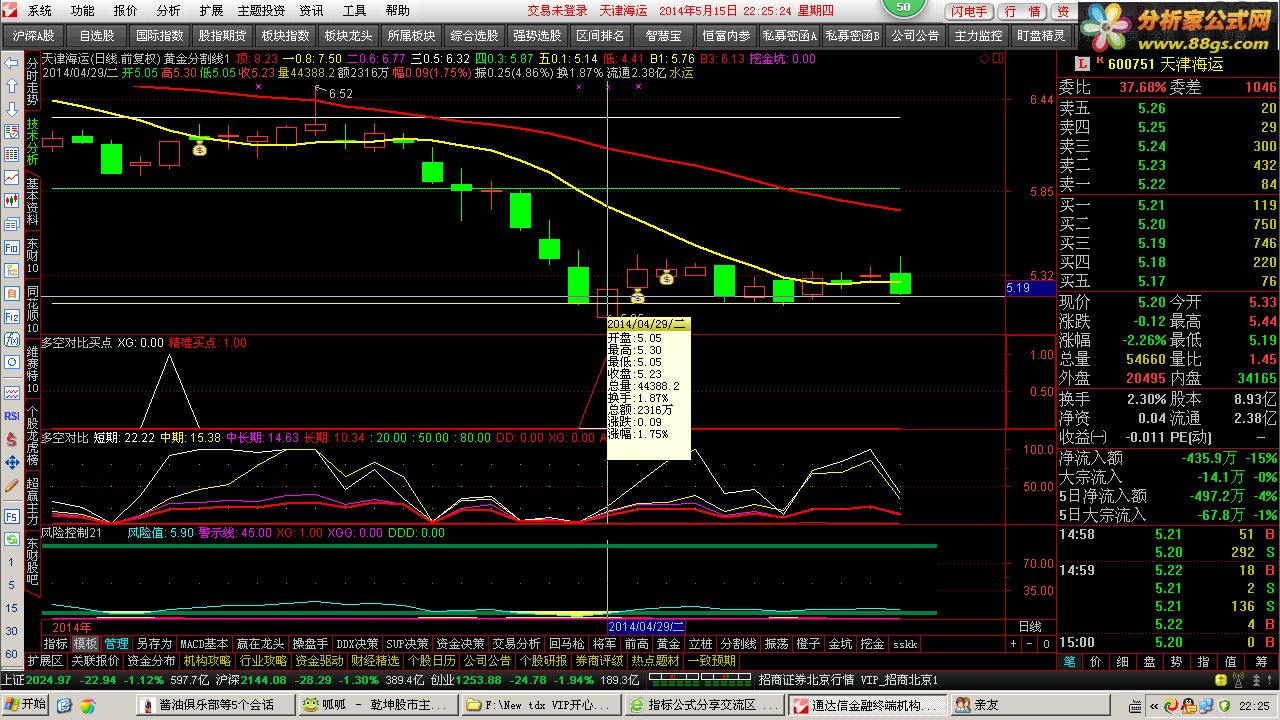Select the 管理 tab at bottom
The width and height of the screenshot is (1280, 720).
(x=116, y=644)
